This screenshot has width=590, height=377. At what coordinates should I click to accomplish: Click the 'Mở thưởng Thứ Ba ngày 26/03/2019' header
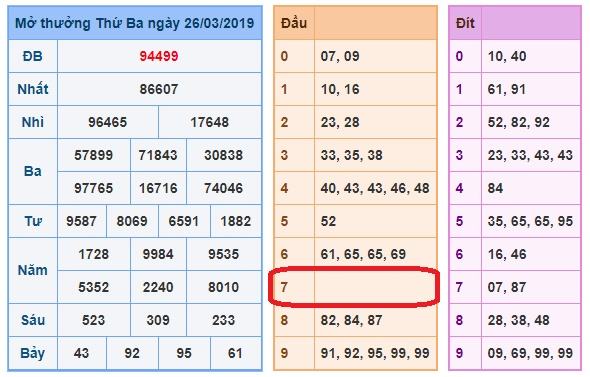point(135,23)
